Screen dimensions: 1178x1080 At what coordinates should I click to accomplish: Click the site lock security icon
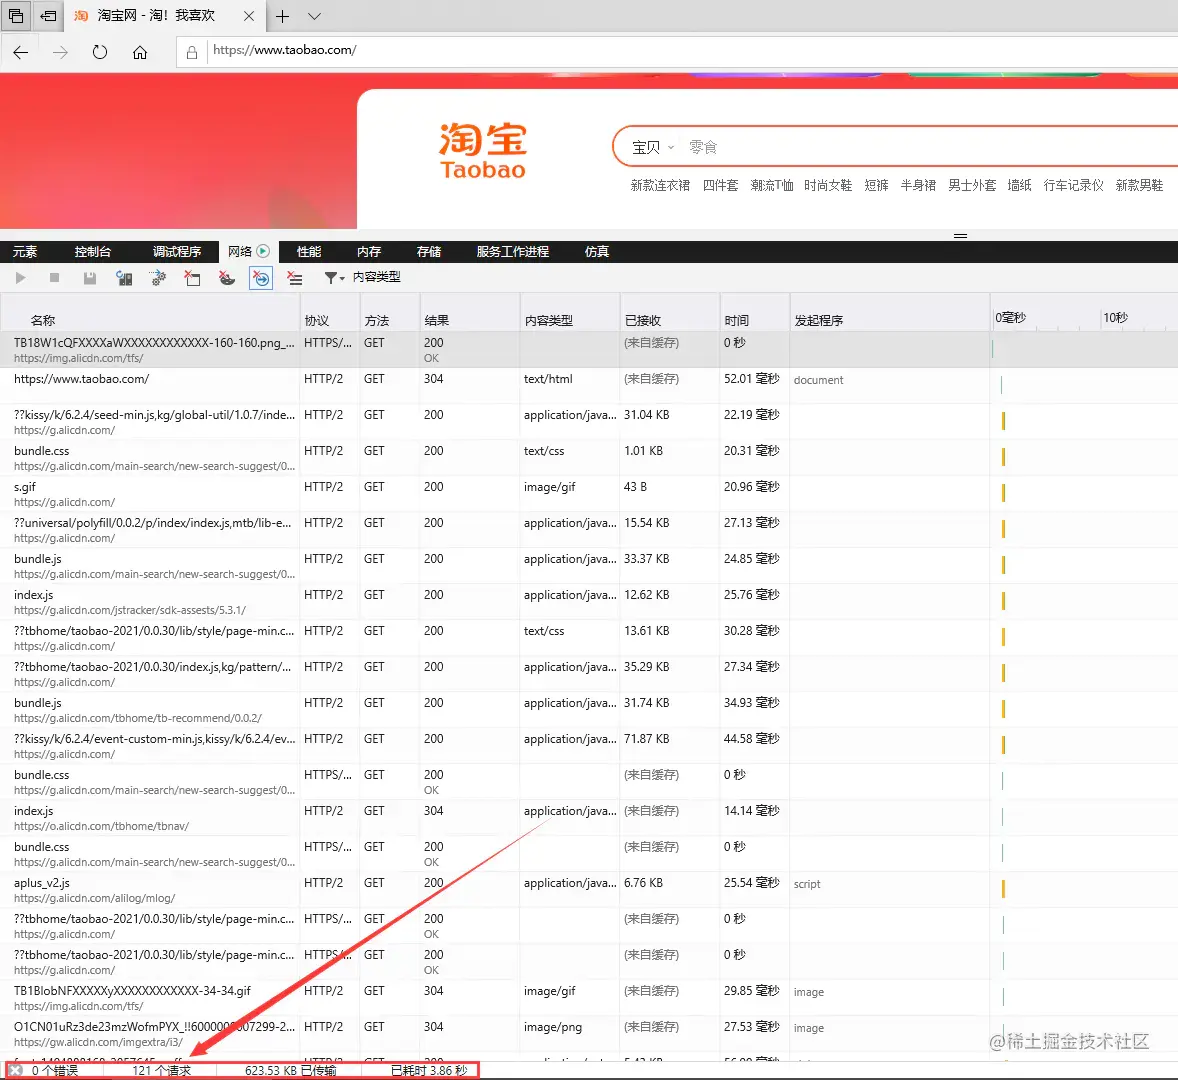point(192,53)
